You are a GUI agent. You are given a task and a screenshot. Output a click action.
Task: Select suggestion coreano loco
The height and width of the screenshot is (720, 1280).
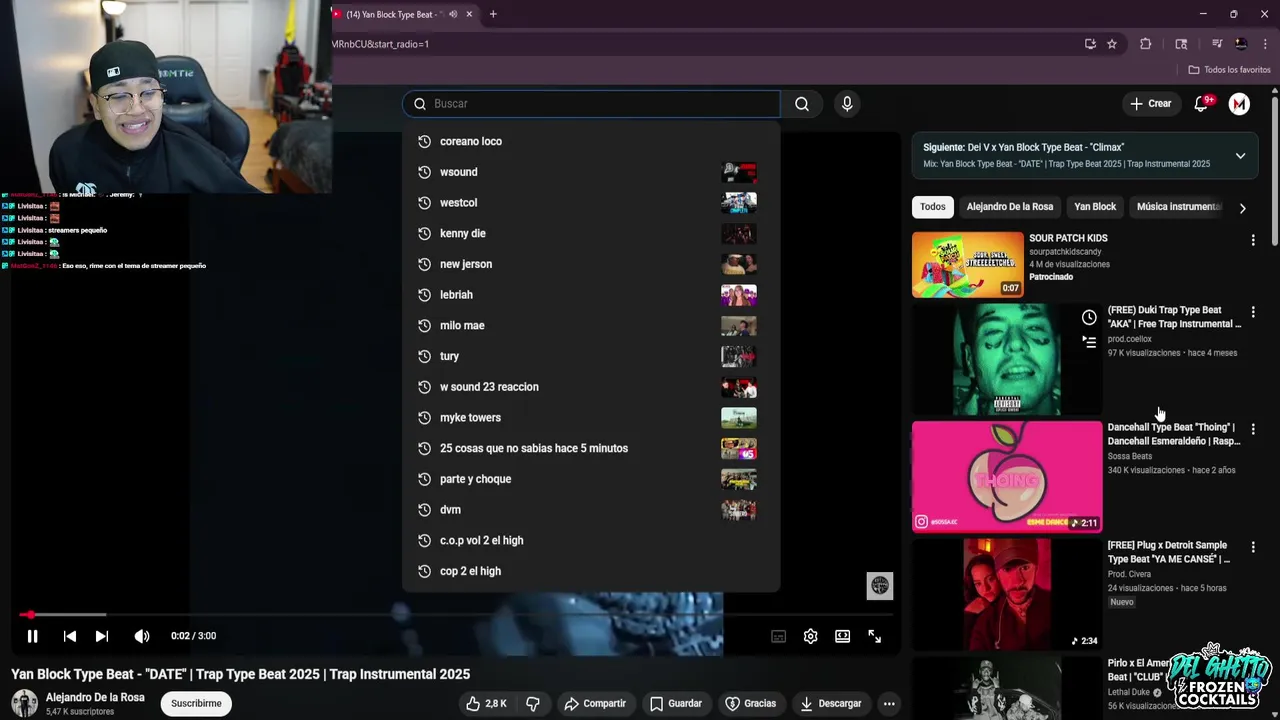(x=590, y=141)
